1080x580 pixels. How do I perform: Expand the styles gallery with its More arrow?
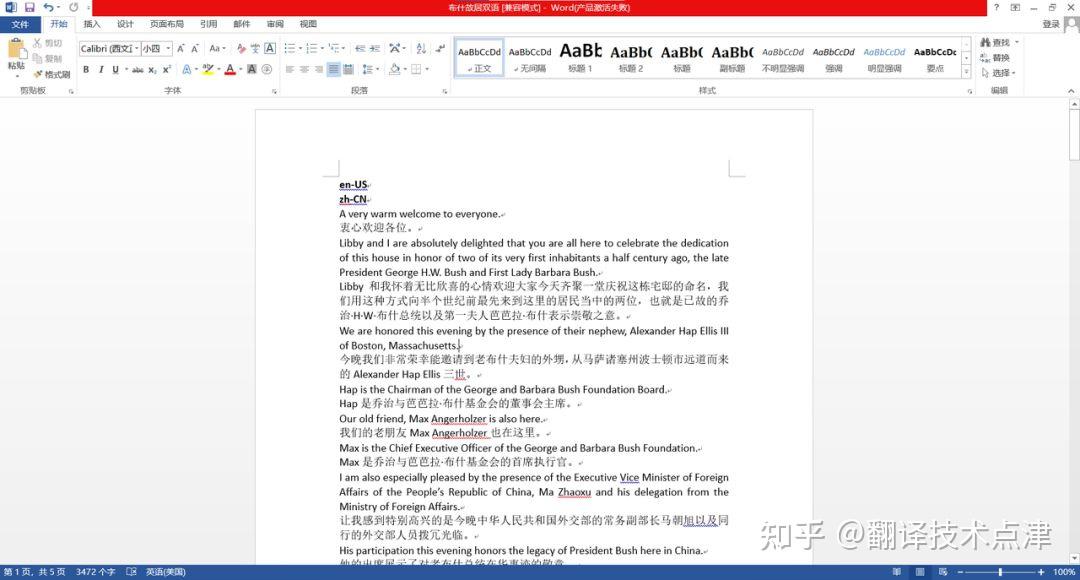coord(965,69)
